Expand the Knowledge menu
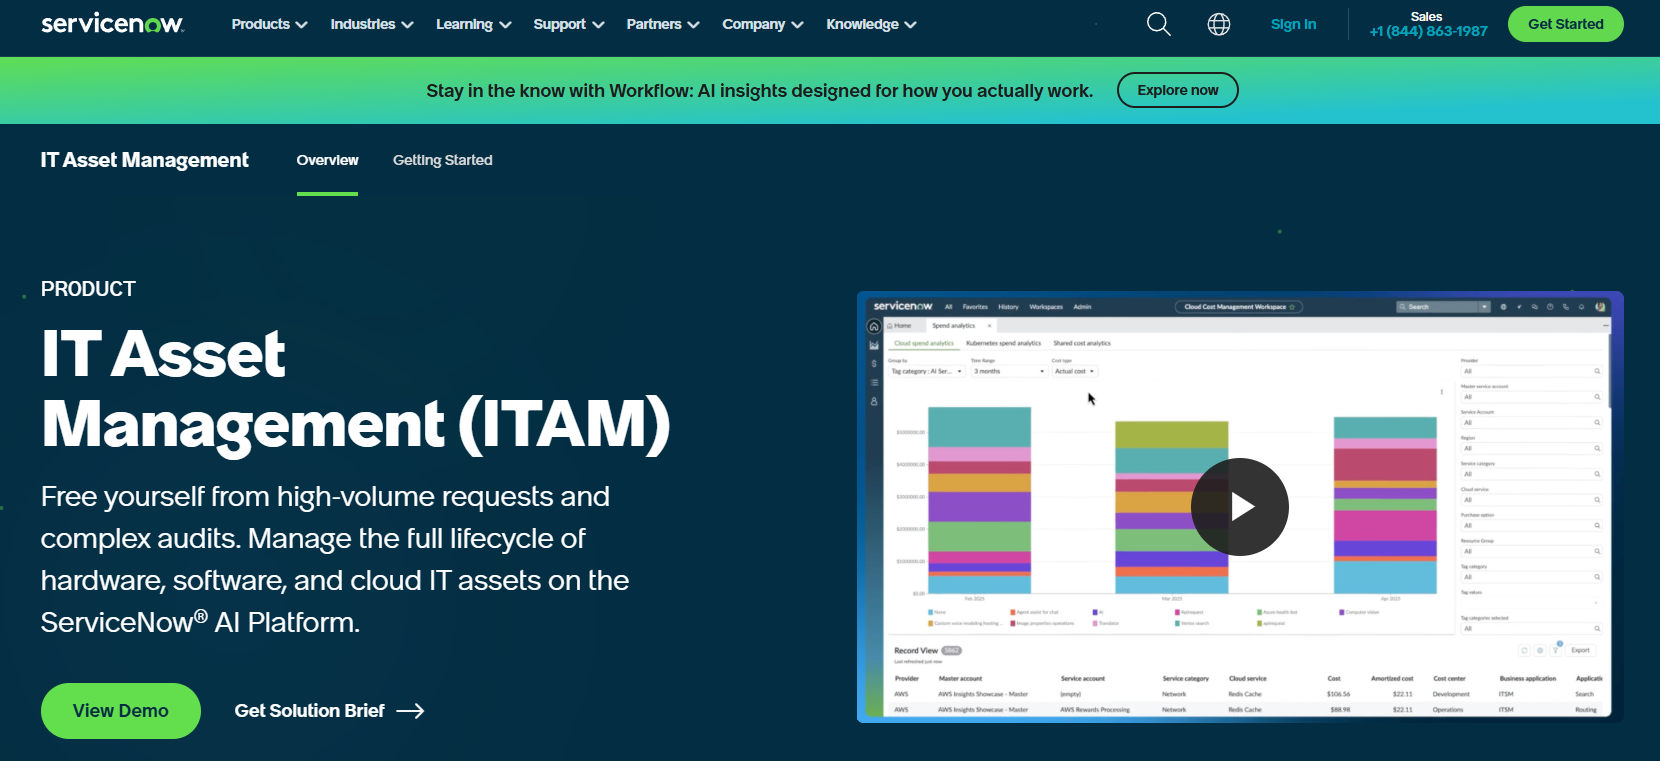The width and height of the screenshot is (1660, 761). click(x=871, y=24)
